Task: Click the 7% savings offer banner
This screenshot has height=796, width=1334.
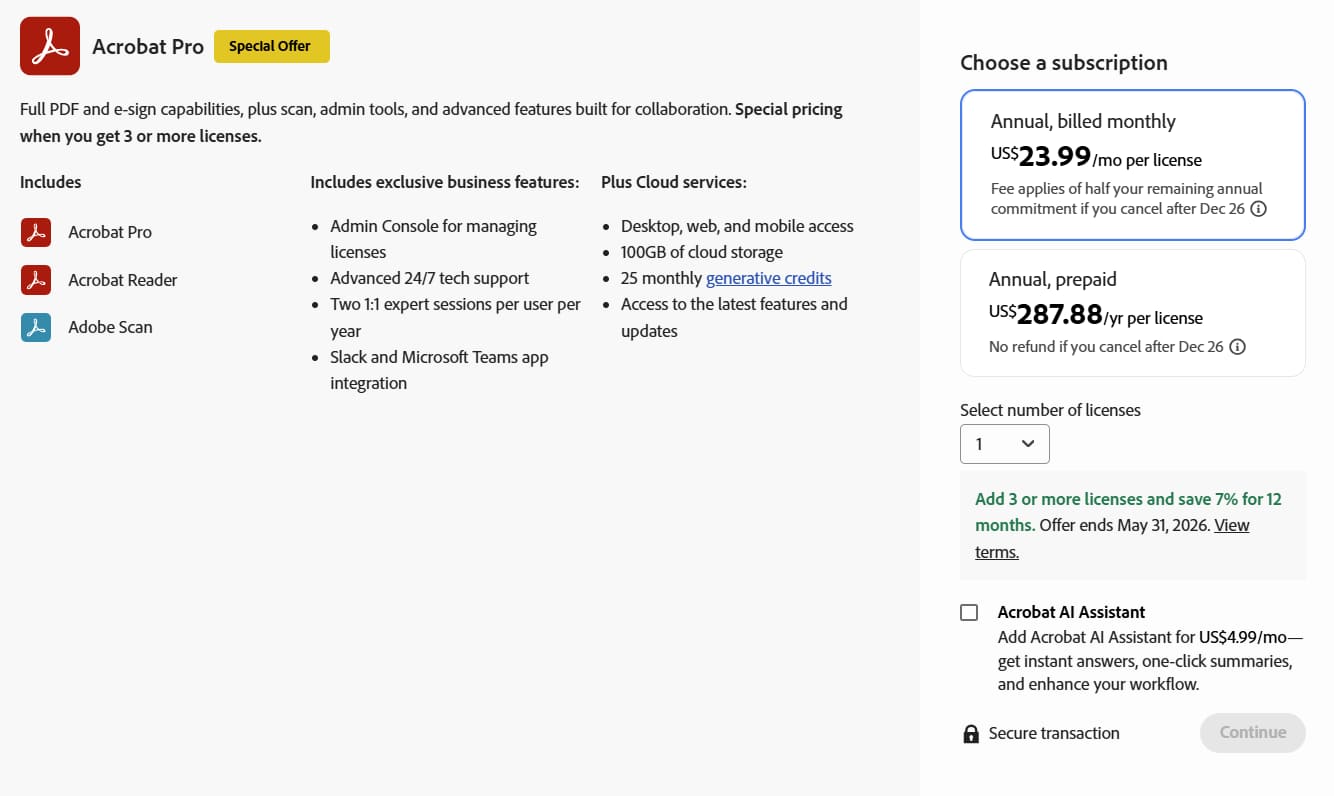Action: click(x=1132, y=524)
